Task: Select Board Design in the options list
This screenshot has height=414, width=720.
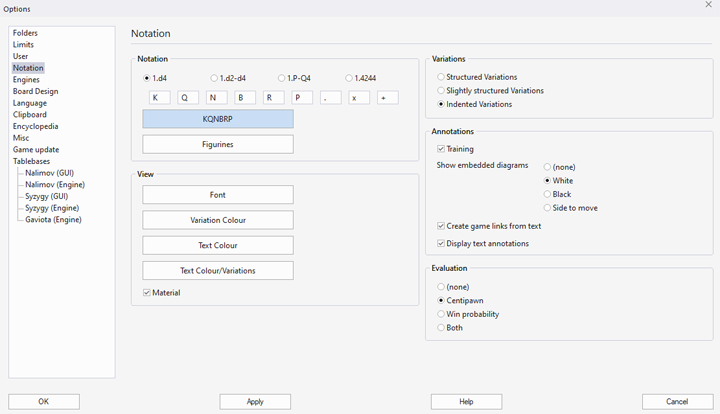Action: point(35,92)
